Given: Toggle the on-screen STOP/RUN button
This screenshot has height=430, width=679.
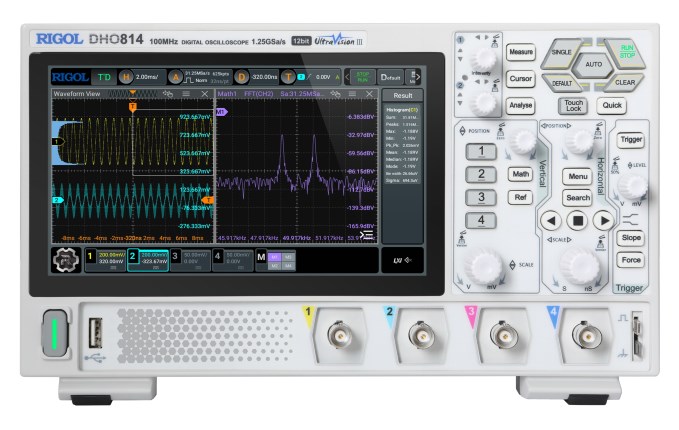Looking at the screenshot, I should click(362, 78).
